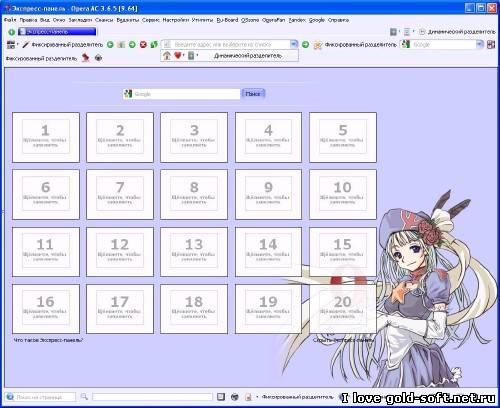Expand the address bar dropdown arrow

point(294,44)
